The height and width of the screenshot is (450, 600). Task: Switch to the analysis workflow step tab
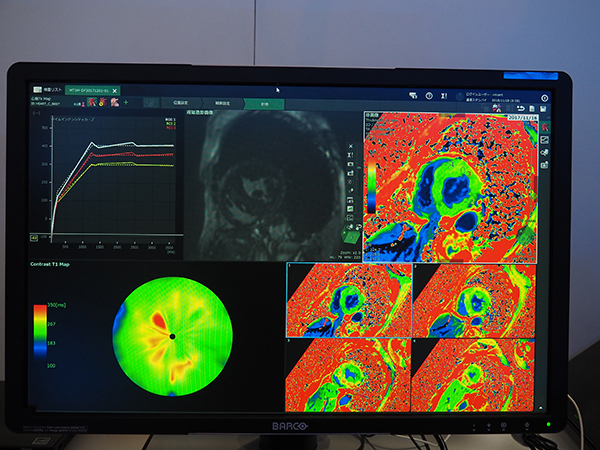[264, 102]
